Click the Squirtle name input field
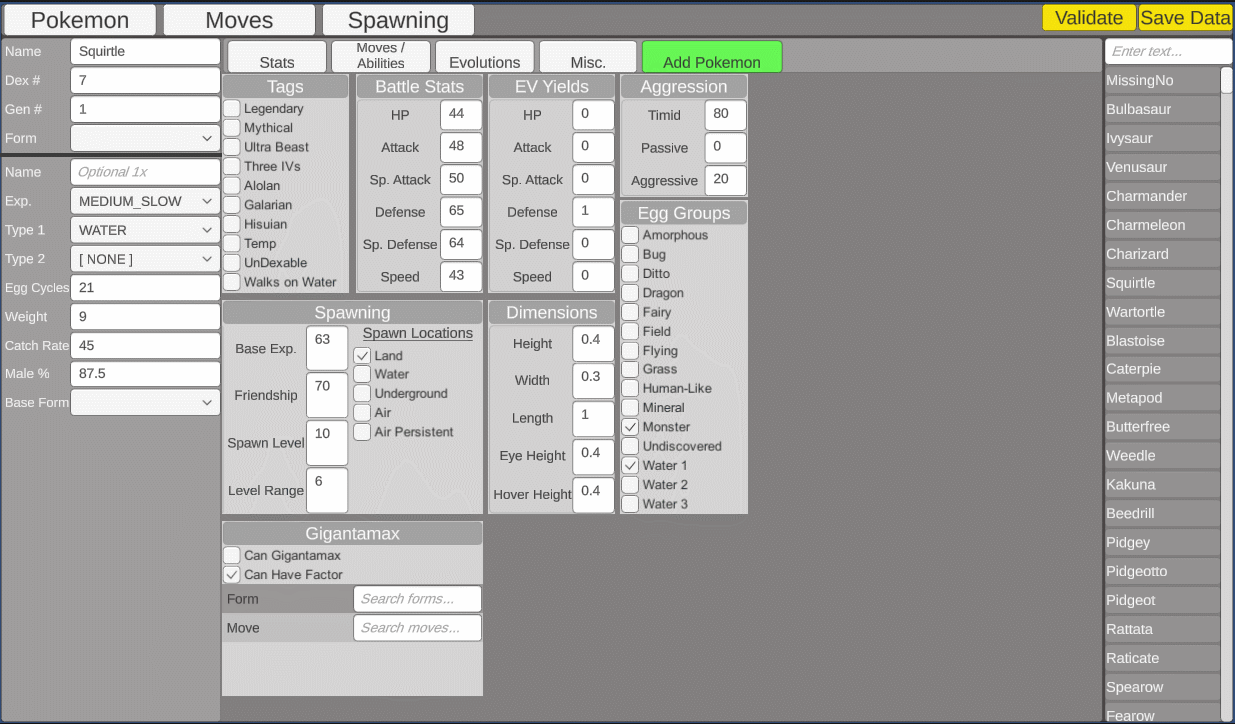1235x724 pixels. pyautogui.click(x=145, y=51)
